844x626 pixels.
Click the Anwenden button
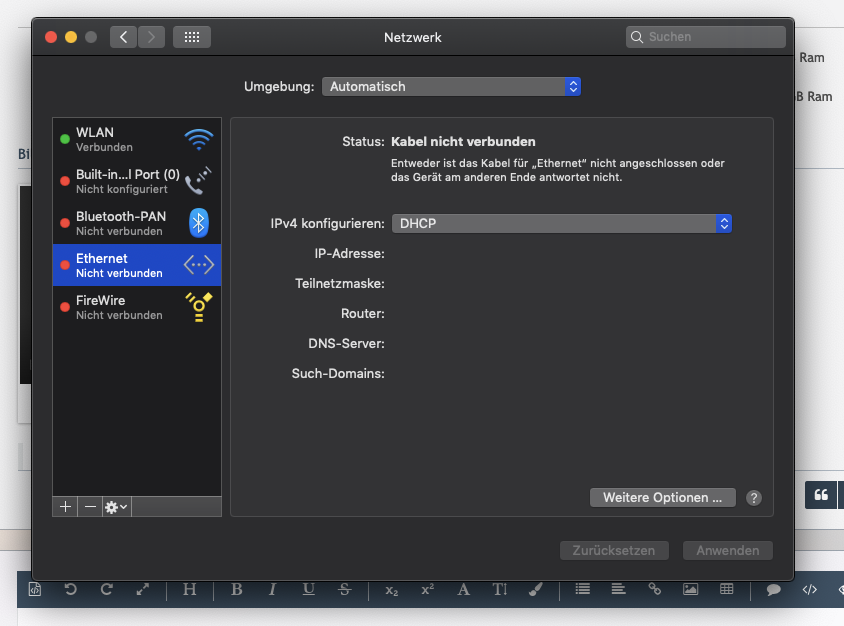(x=728, y=550)
